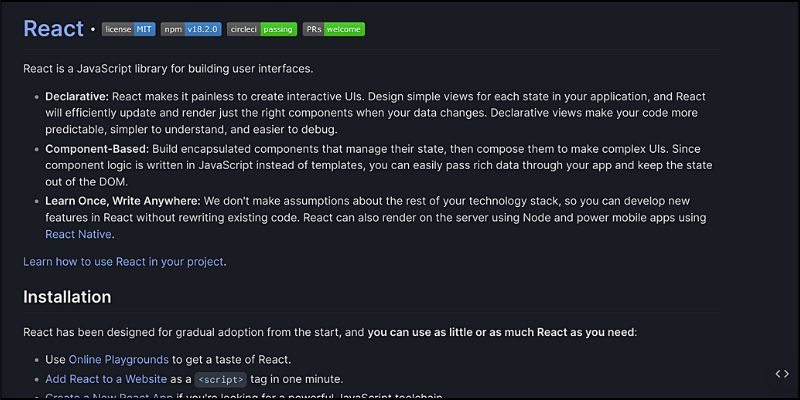This screenshot has width=800, height=400.
Task: Click bold text 'you can use as little or as much React'
Action: (500, 332)
